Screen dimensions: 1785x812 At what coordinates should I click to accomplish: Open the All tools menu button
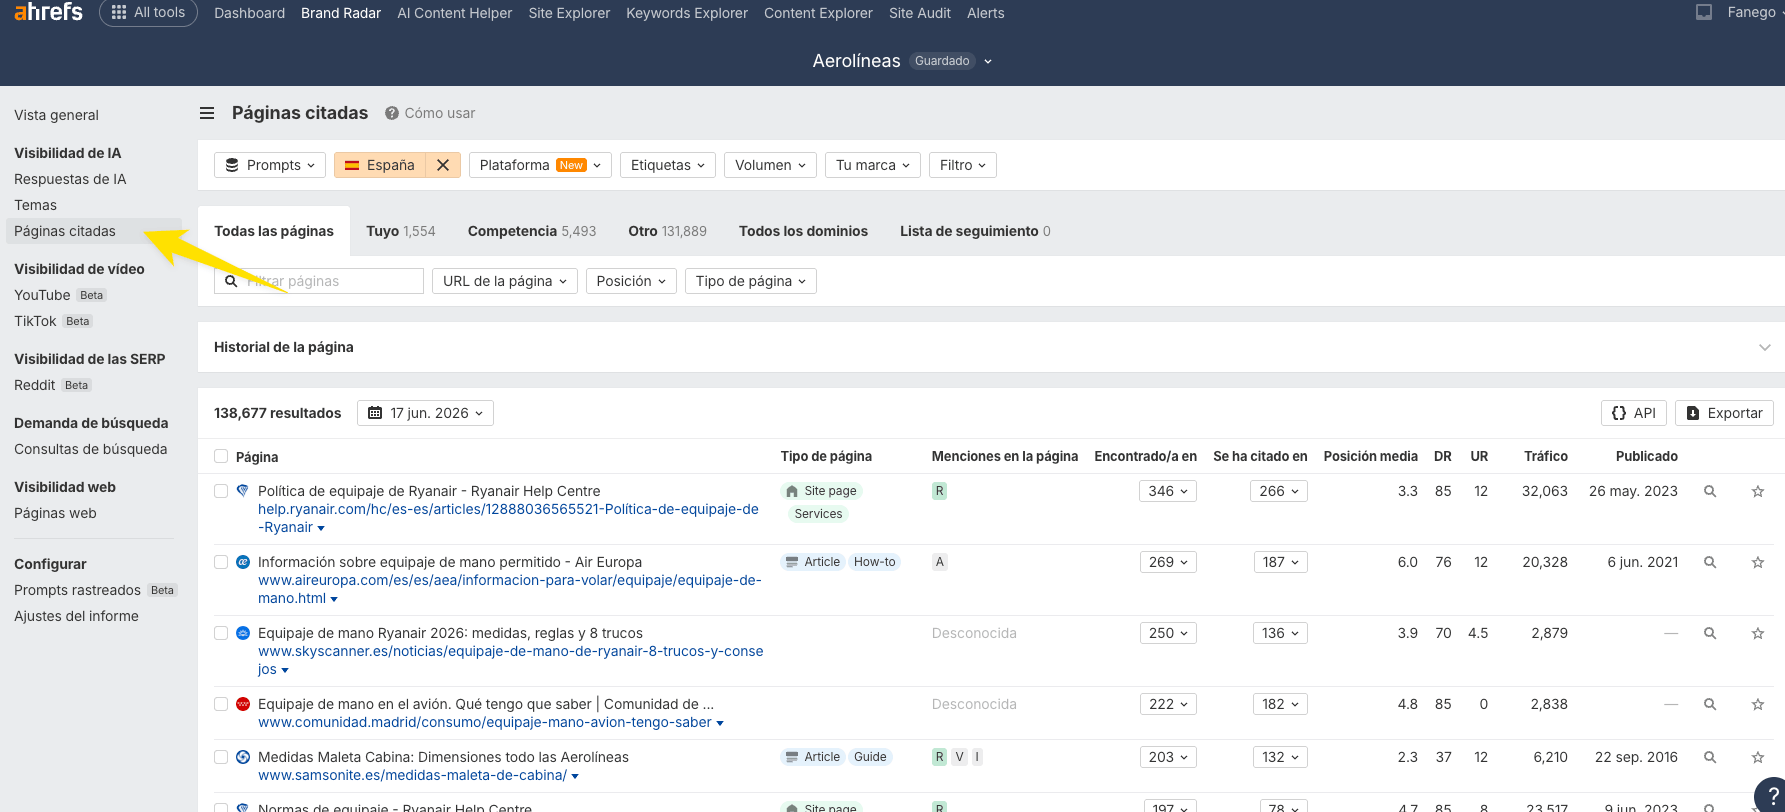[x=148, y=12]
